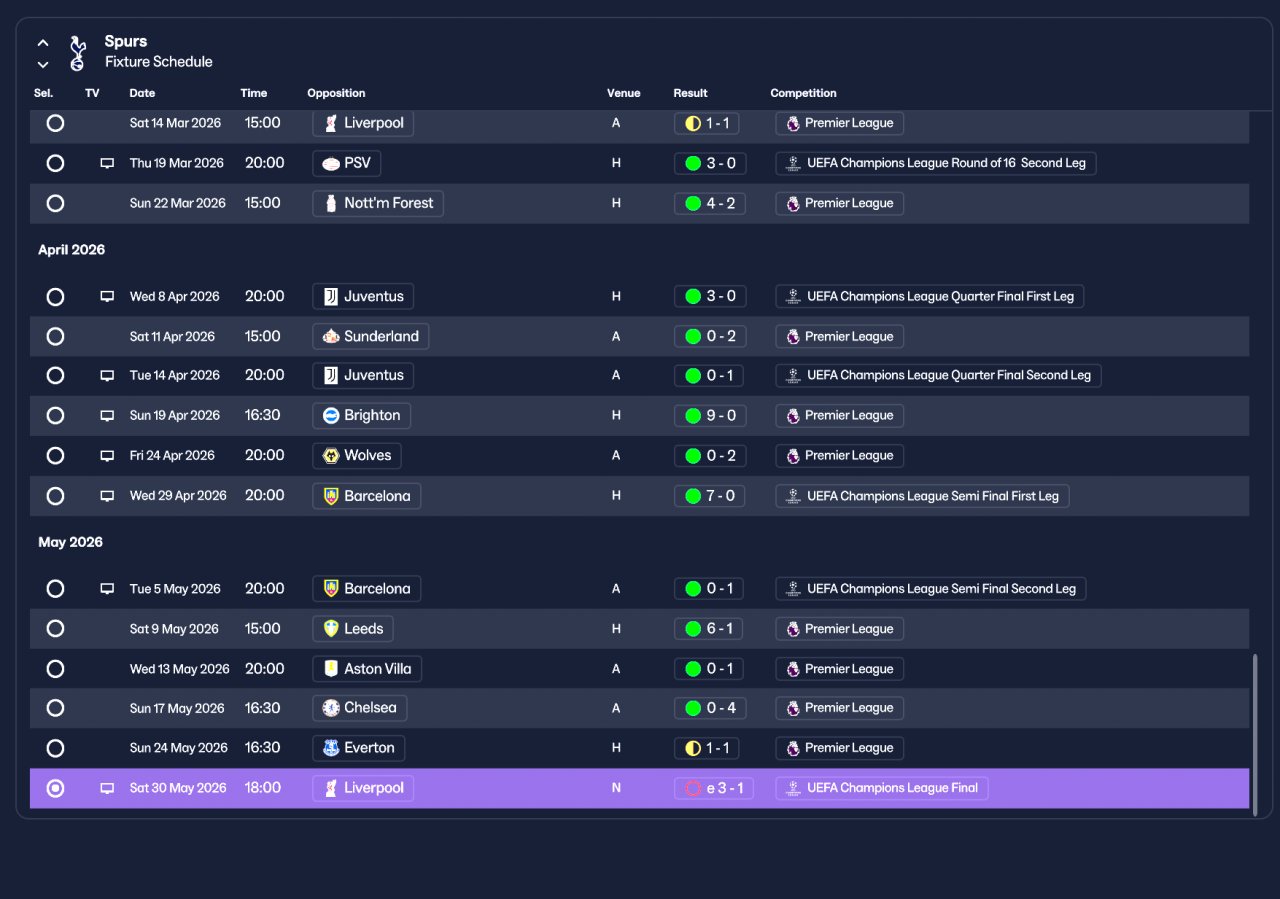Select the radio button for the Nott'm Forest fixture
The width and height of the screenshot is (1280, 899).
(55, 203)
